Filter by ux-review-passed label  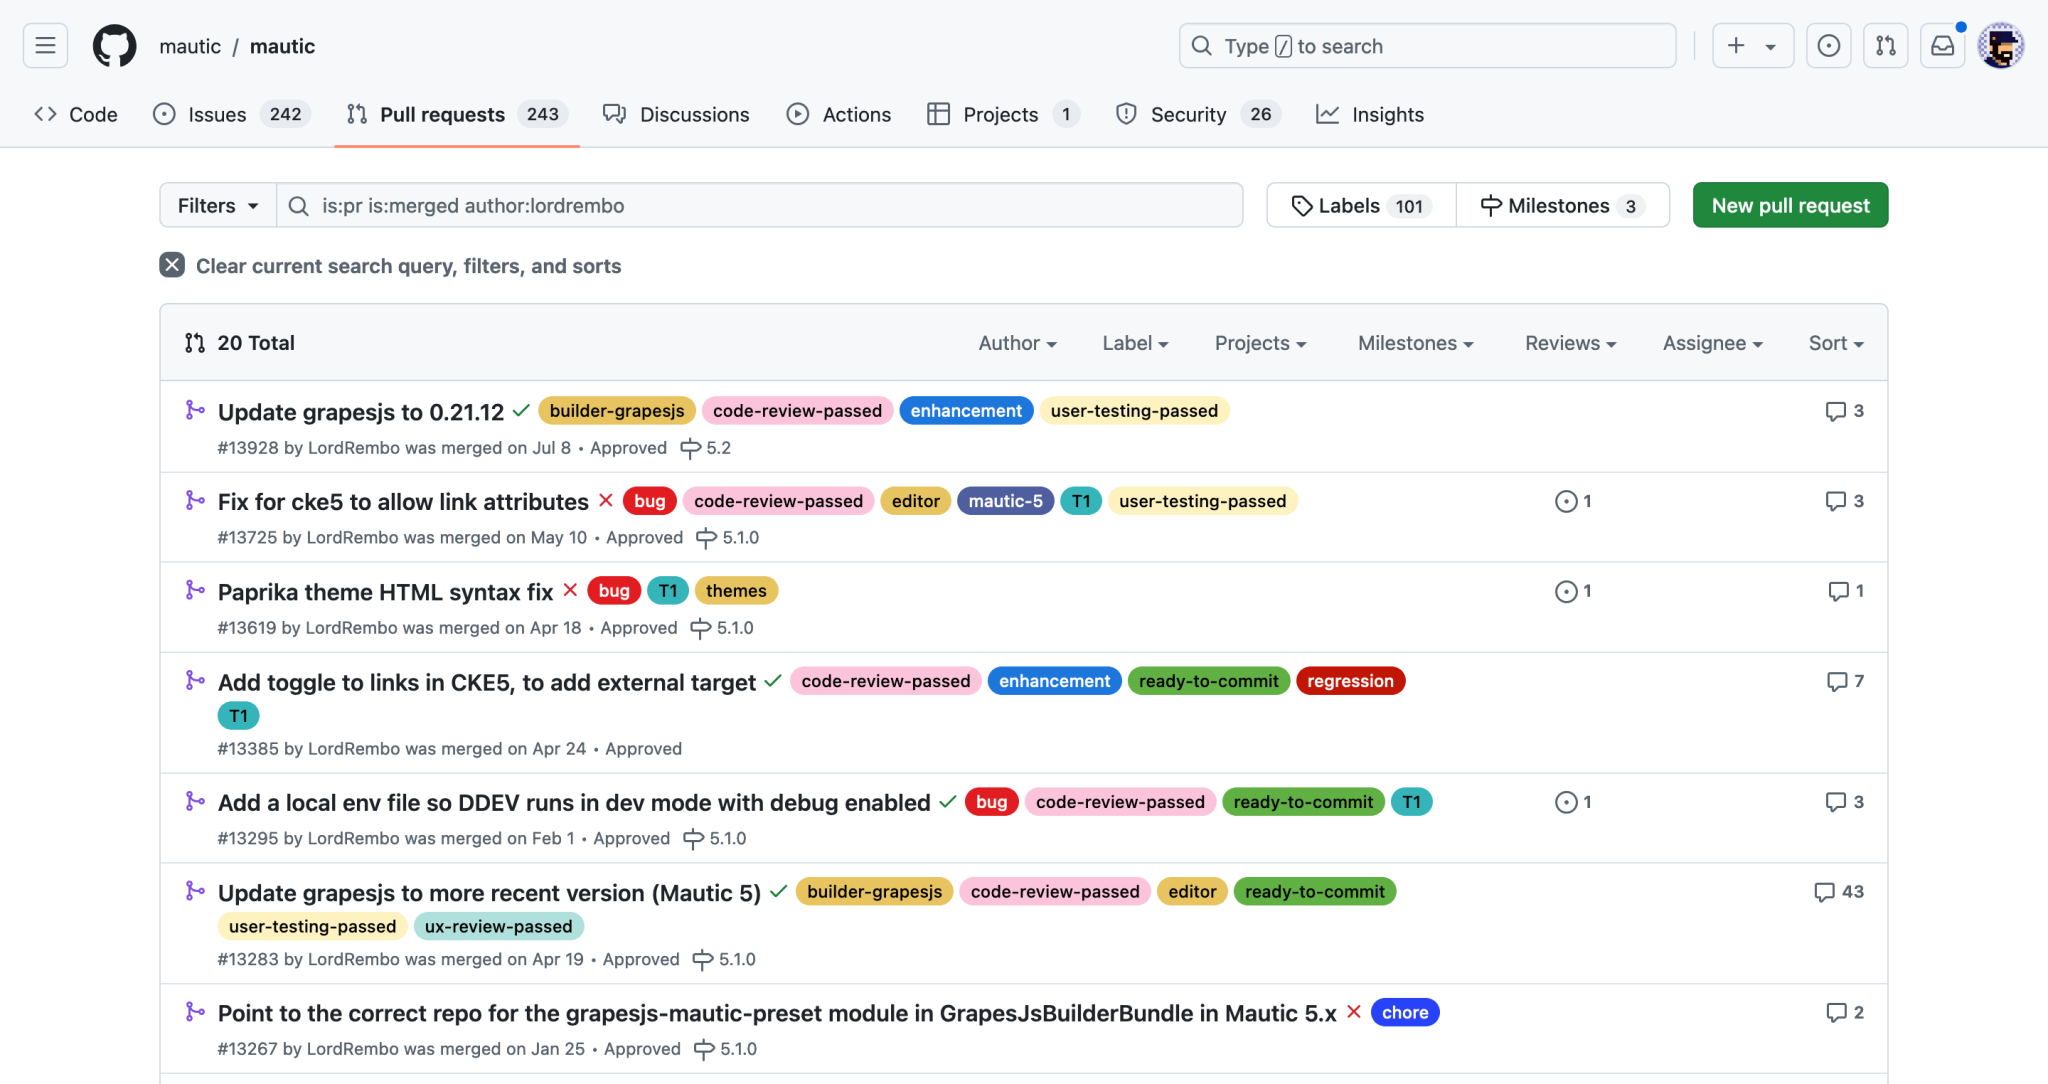click(498, 926)
